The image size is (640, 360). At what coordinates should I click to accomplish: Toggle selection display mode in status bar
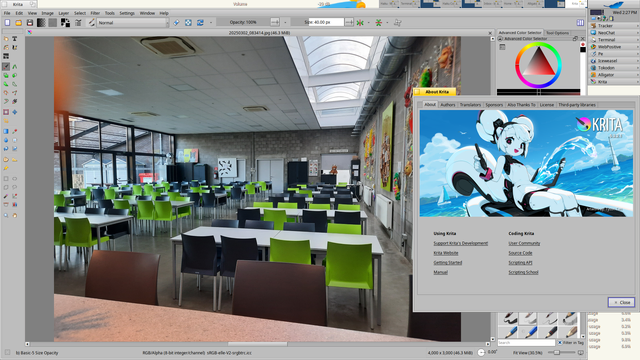coord(7,352)
